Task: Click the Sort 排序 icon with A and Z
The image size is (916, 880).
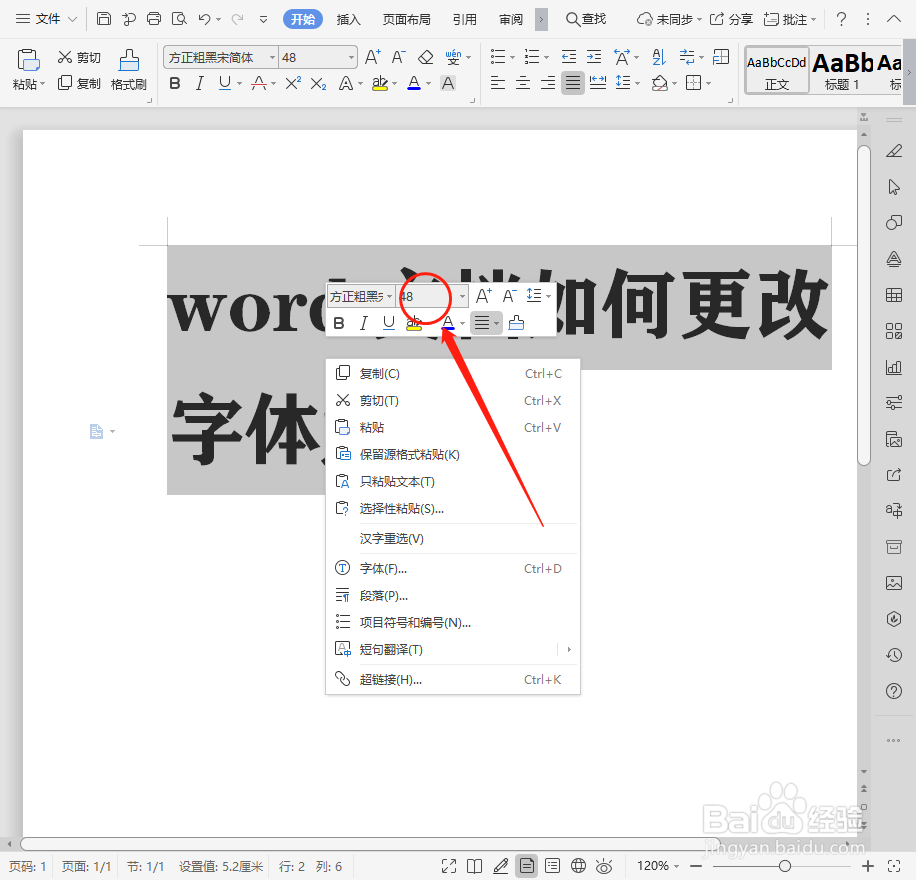Action: (x=659, y=57)
